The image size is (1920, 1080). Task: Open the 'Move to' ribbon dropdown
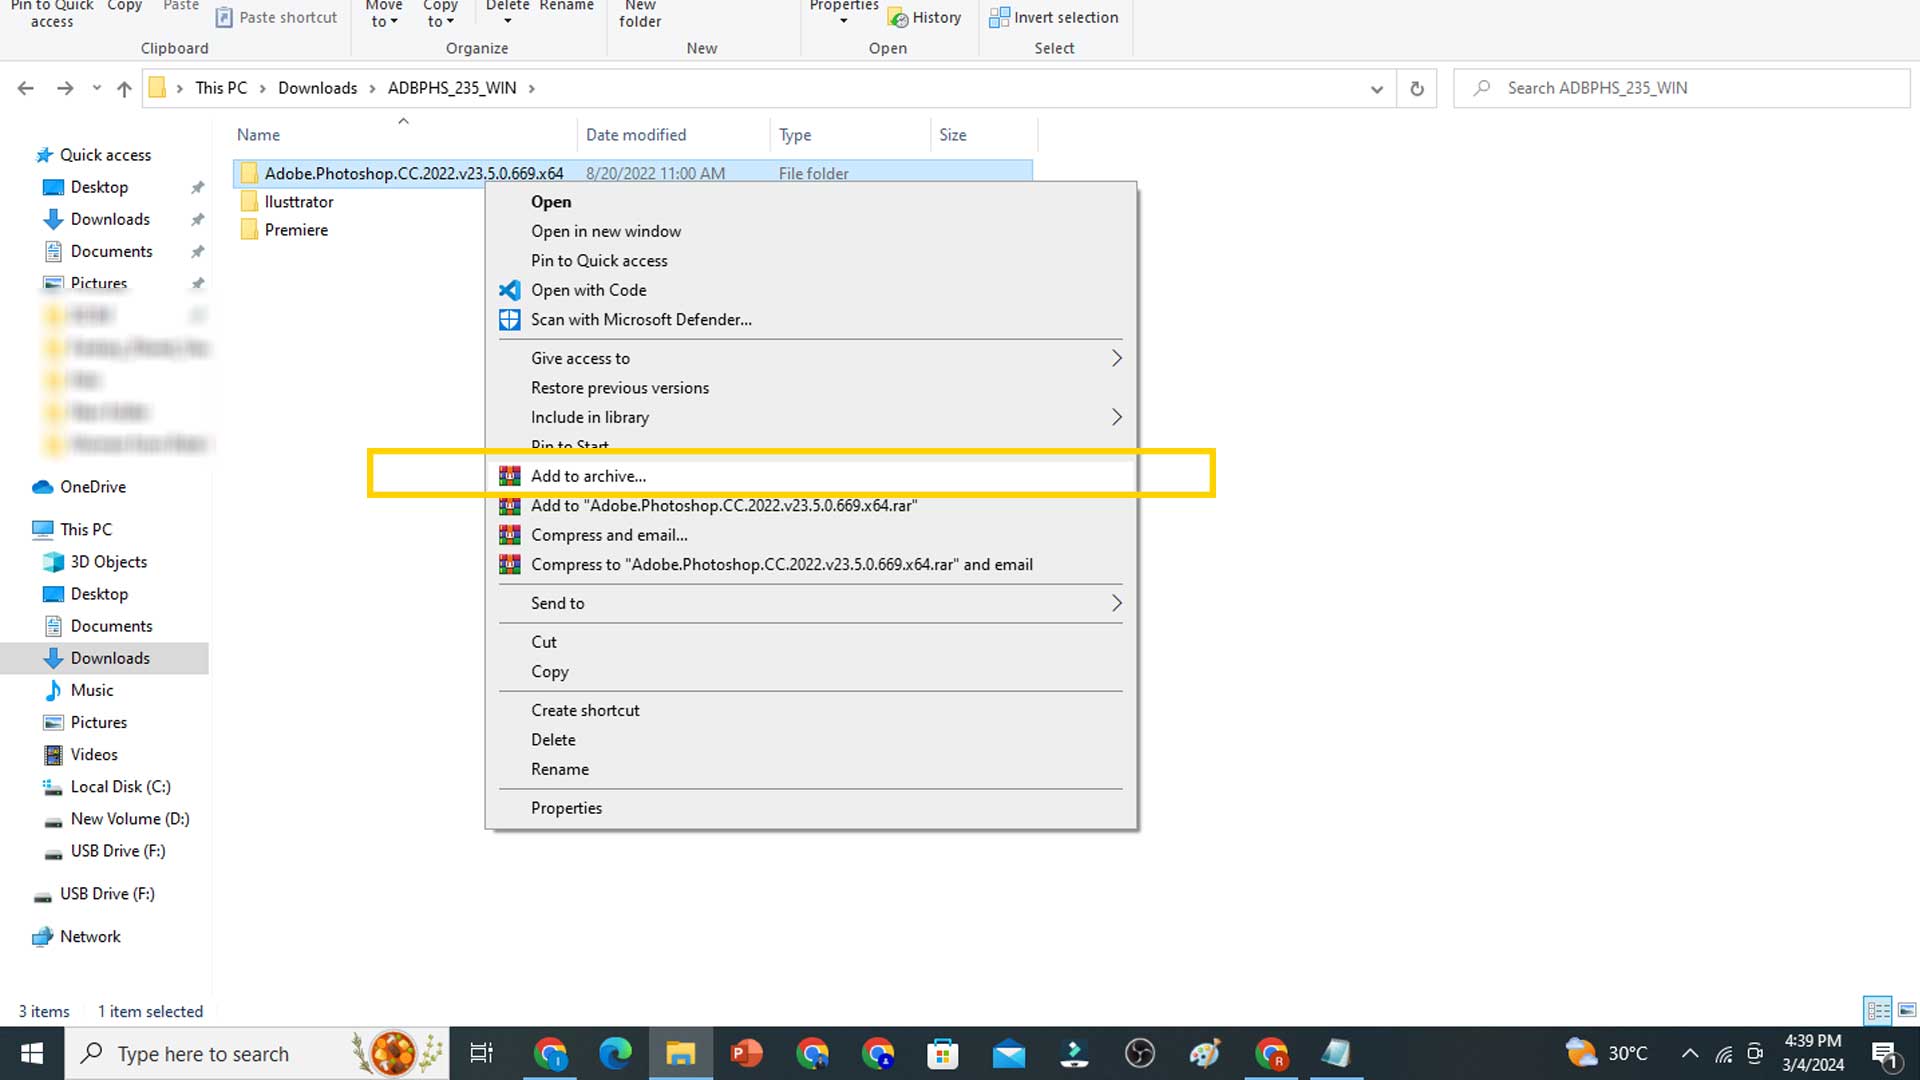point(384,14)
